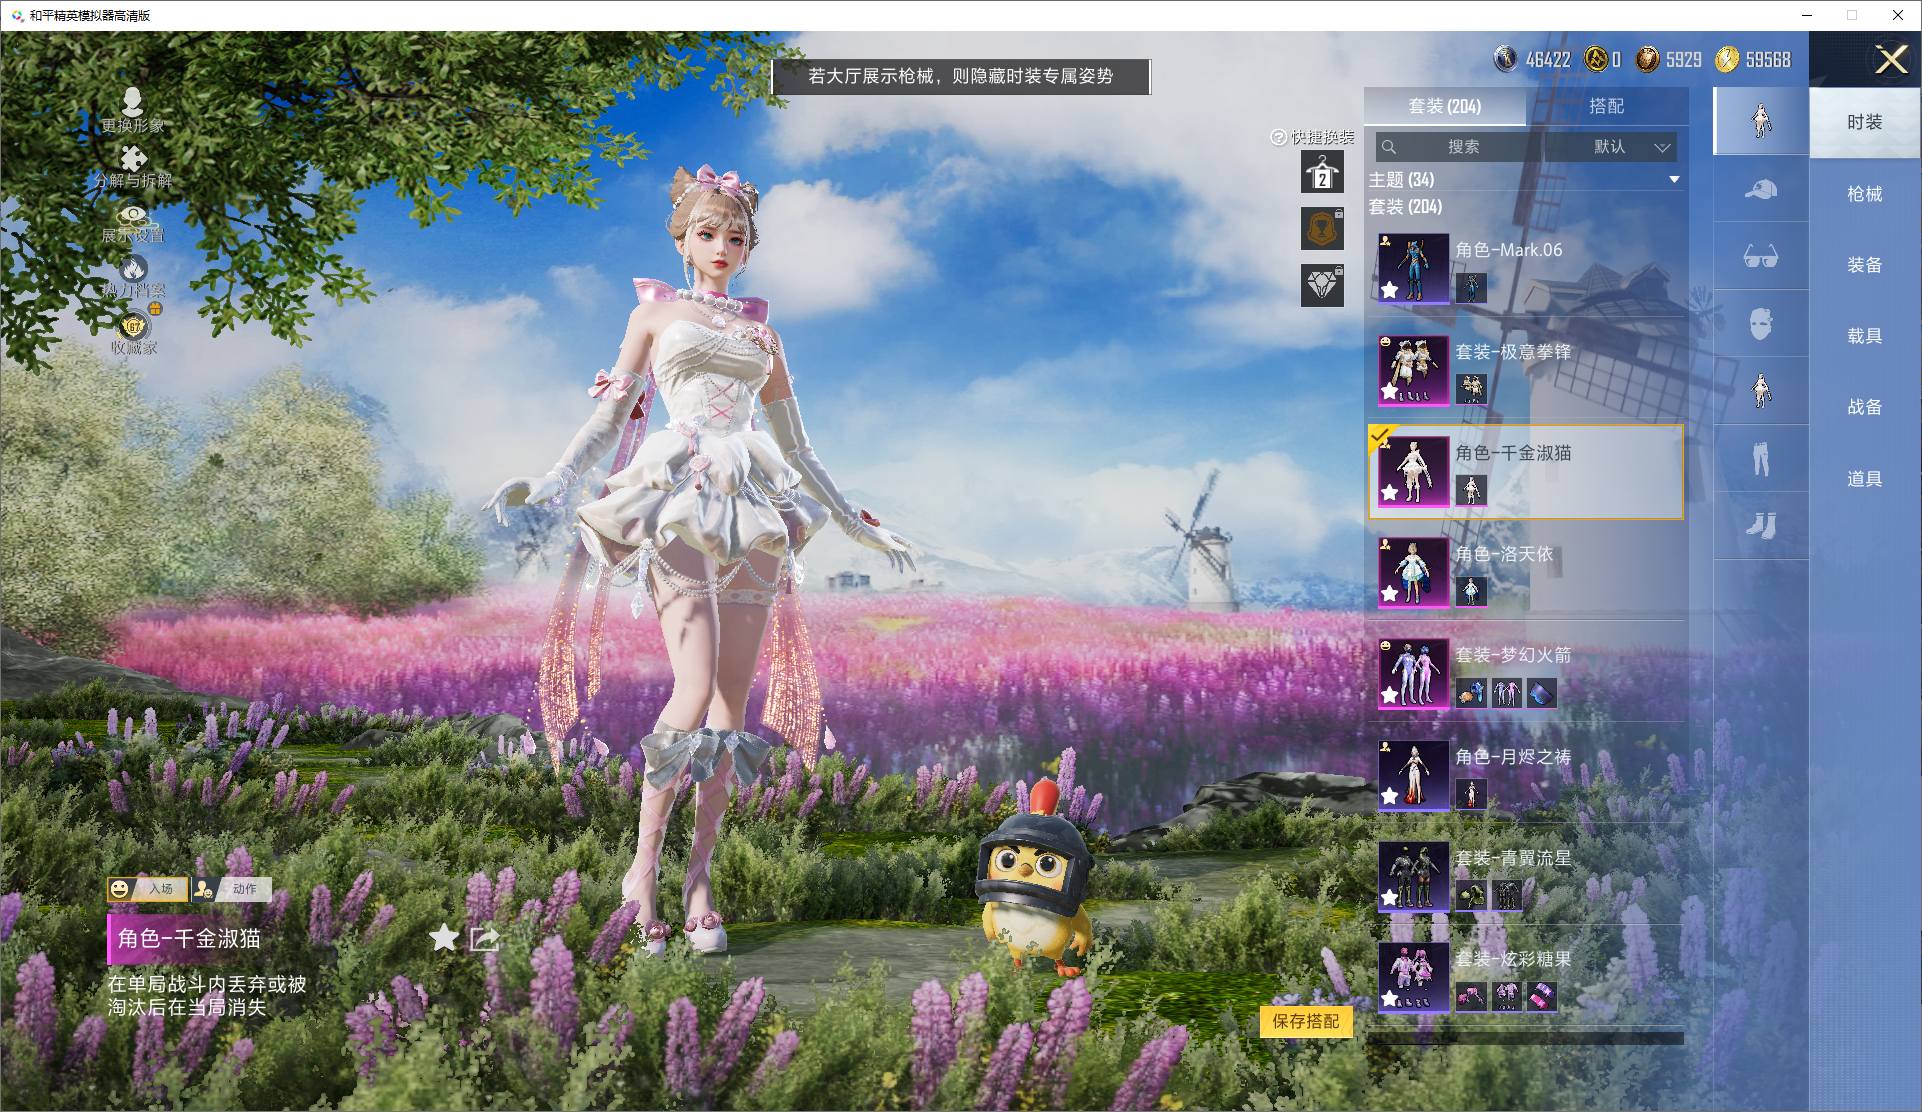Viewport: 1922px width, 1112px height.
Task: Click the lightning gold coin showing 59568
Action: (x=1727, y=59)
